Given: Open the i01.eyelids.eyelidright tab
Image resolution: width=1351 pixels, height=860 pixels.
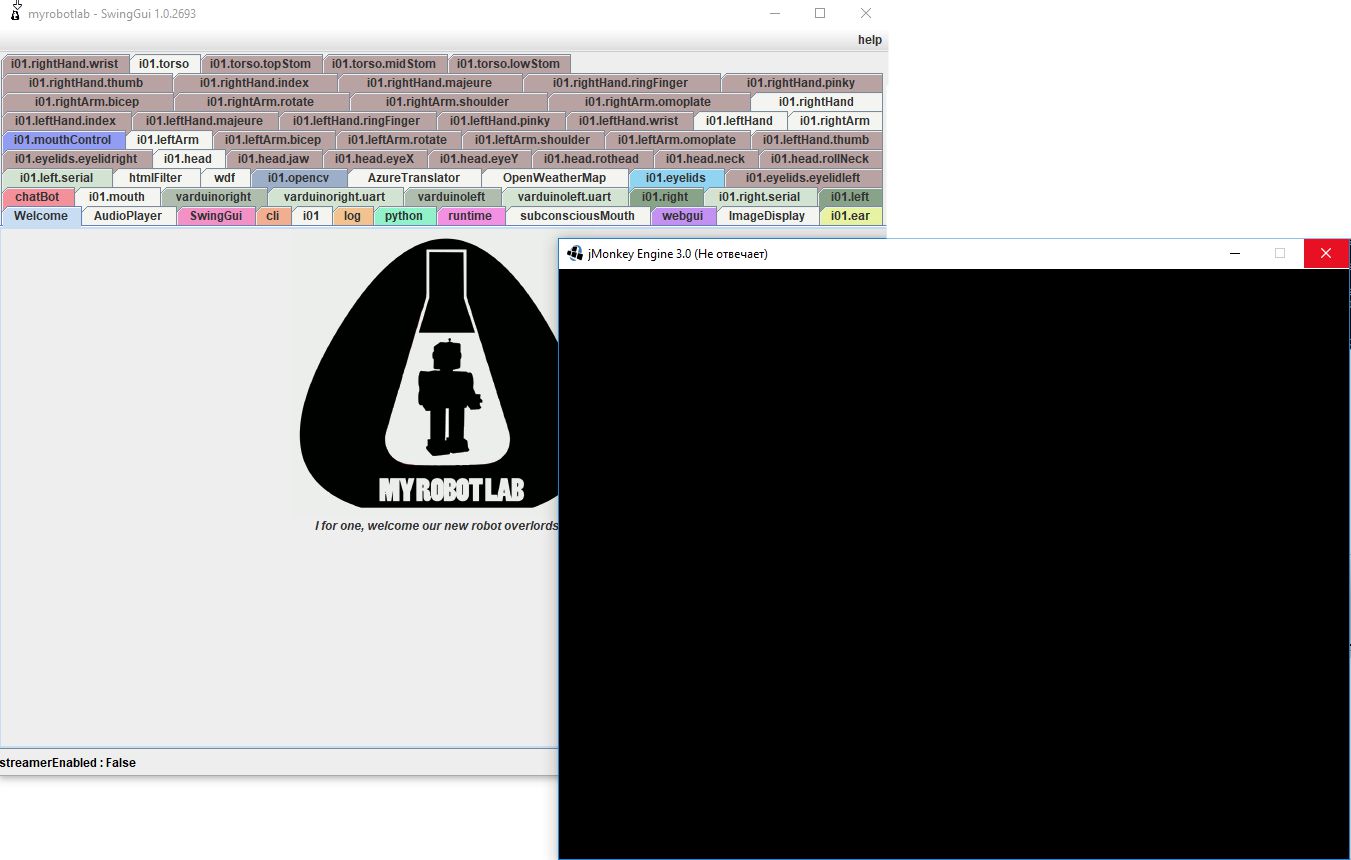Looking at the screenshot, I should [x=77, y=159].
